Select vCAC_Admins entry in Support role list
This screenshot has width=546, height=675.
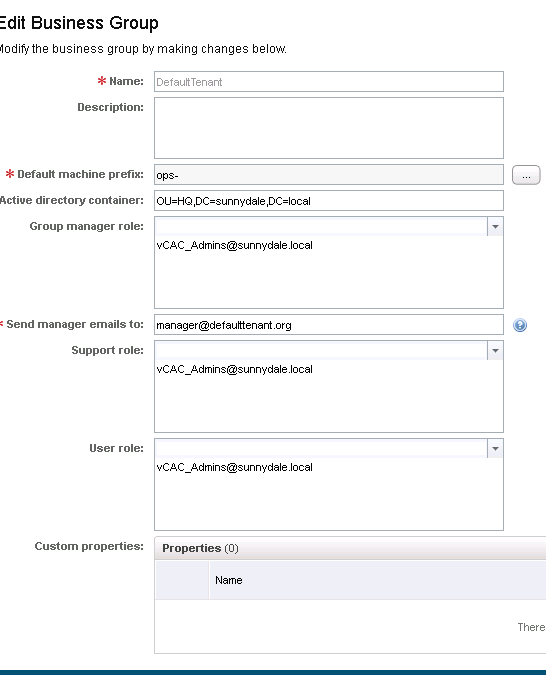(x=235, y=369)
